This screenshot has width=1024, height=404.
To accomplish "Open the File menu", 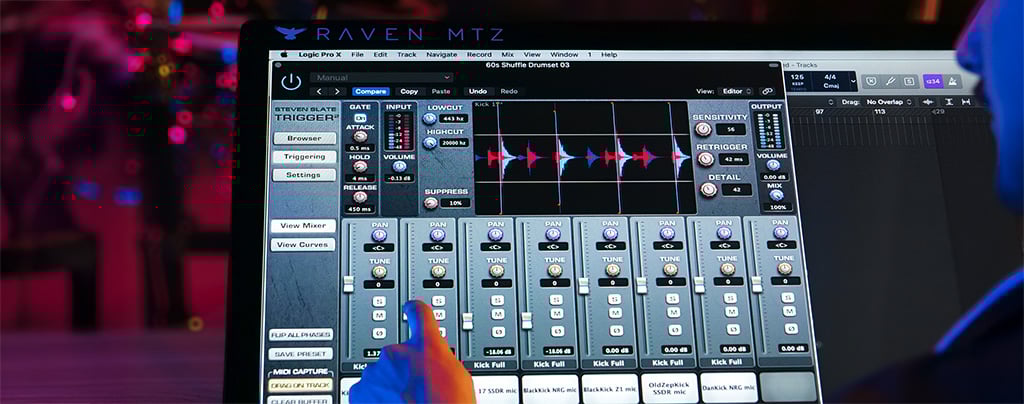I will [x=357, y=55].
